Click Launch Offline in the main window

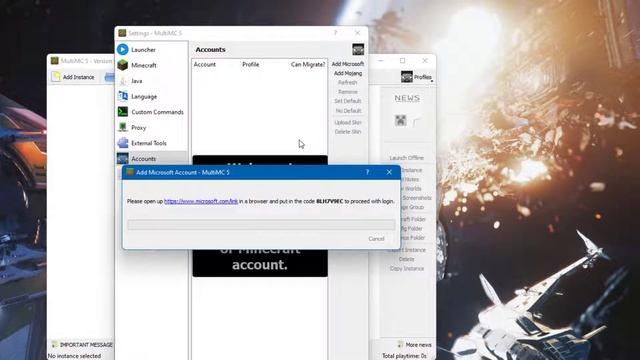pos(407,158)
